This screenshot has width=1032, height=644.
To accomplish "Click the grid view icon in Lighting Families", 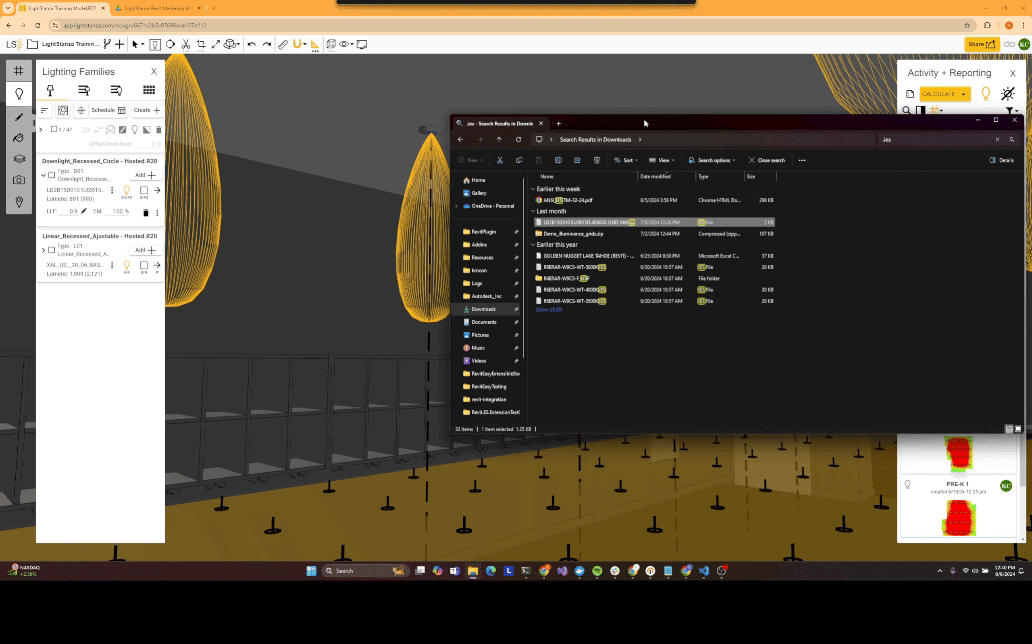I will (x=149, y=91).
